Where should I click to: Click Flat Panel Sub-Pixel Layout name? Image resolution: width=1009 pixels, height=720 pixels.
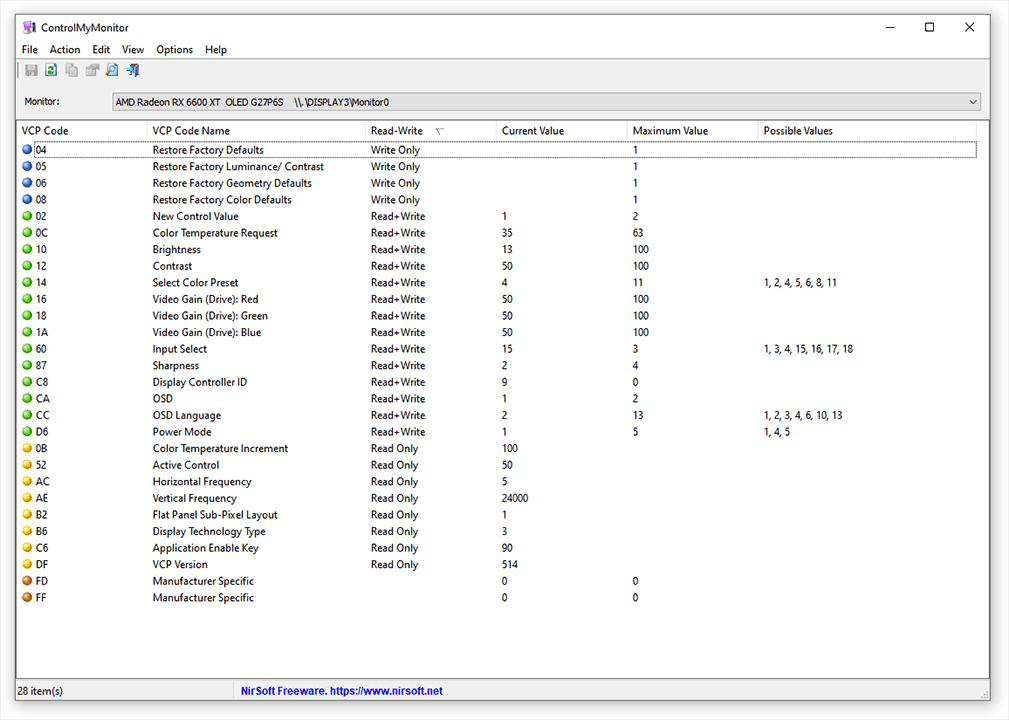click(x=215, y=515)
